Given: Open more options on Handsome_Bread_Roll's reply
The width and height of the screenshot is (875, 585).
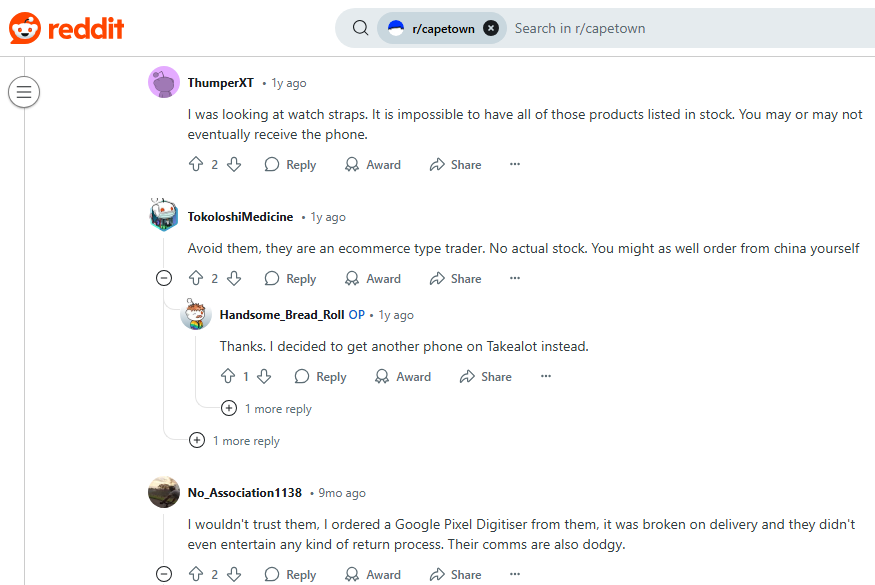Looking at the screenshot, I should (546, 377).
